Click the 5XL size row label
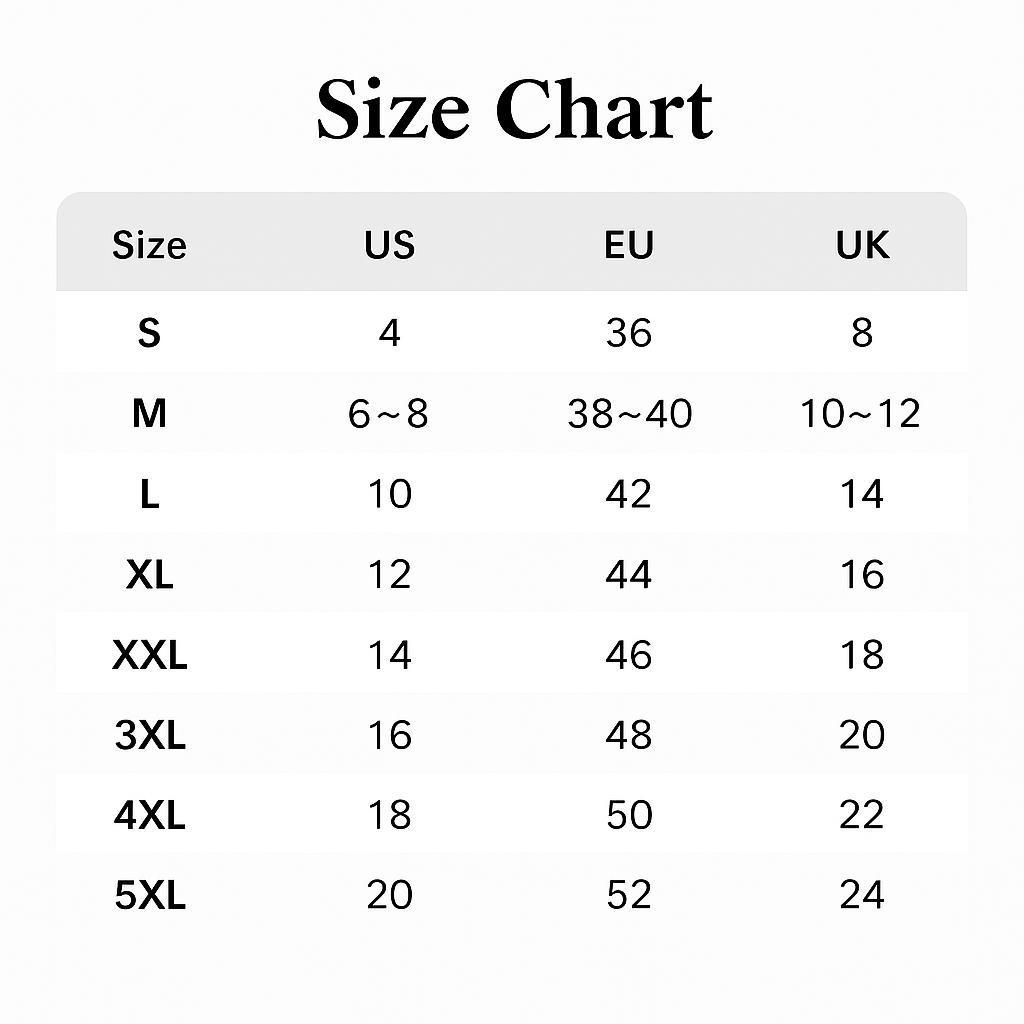Screen dimensions: 1024x1024 [149, 895]
